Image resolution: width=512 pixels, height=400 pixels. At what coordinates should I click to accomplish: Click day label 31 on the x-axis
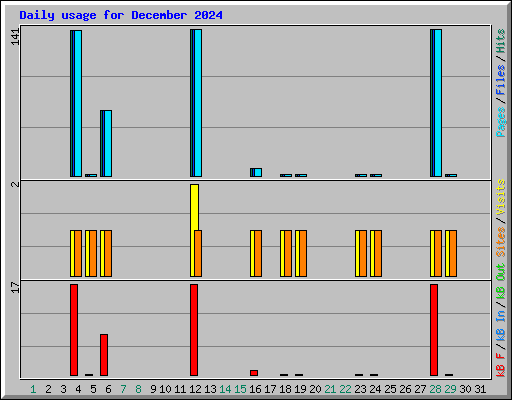tap(480, 389)
